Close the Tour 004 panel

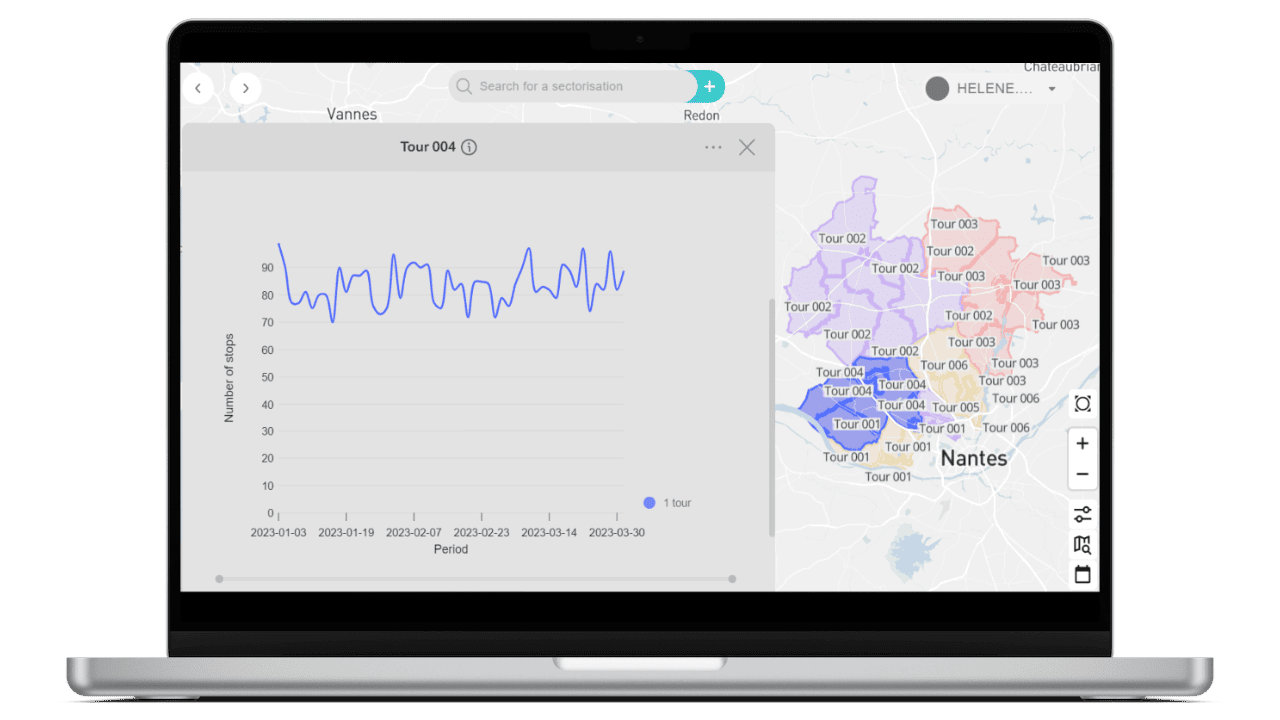pyautogui.click(x=747, y=147)
